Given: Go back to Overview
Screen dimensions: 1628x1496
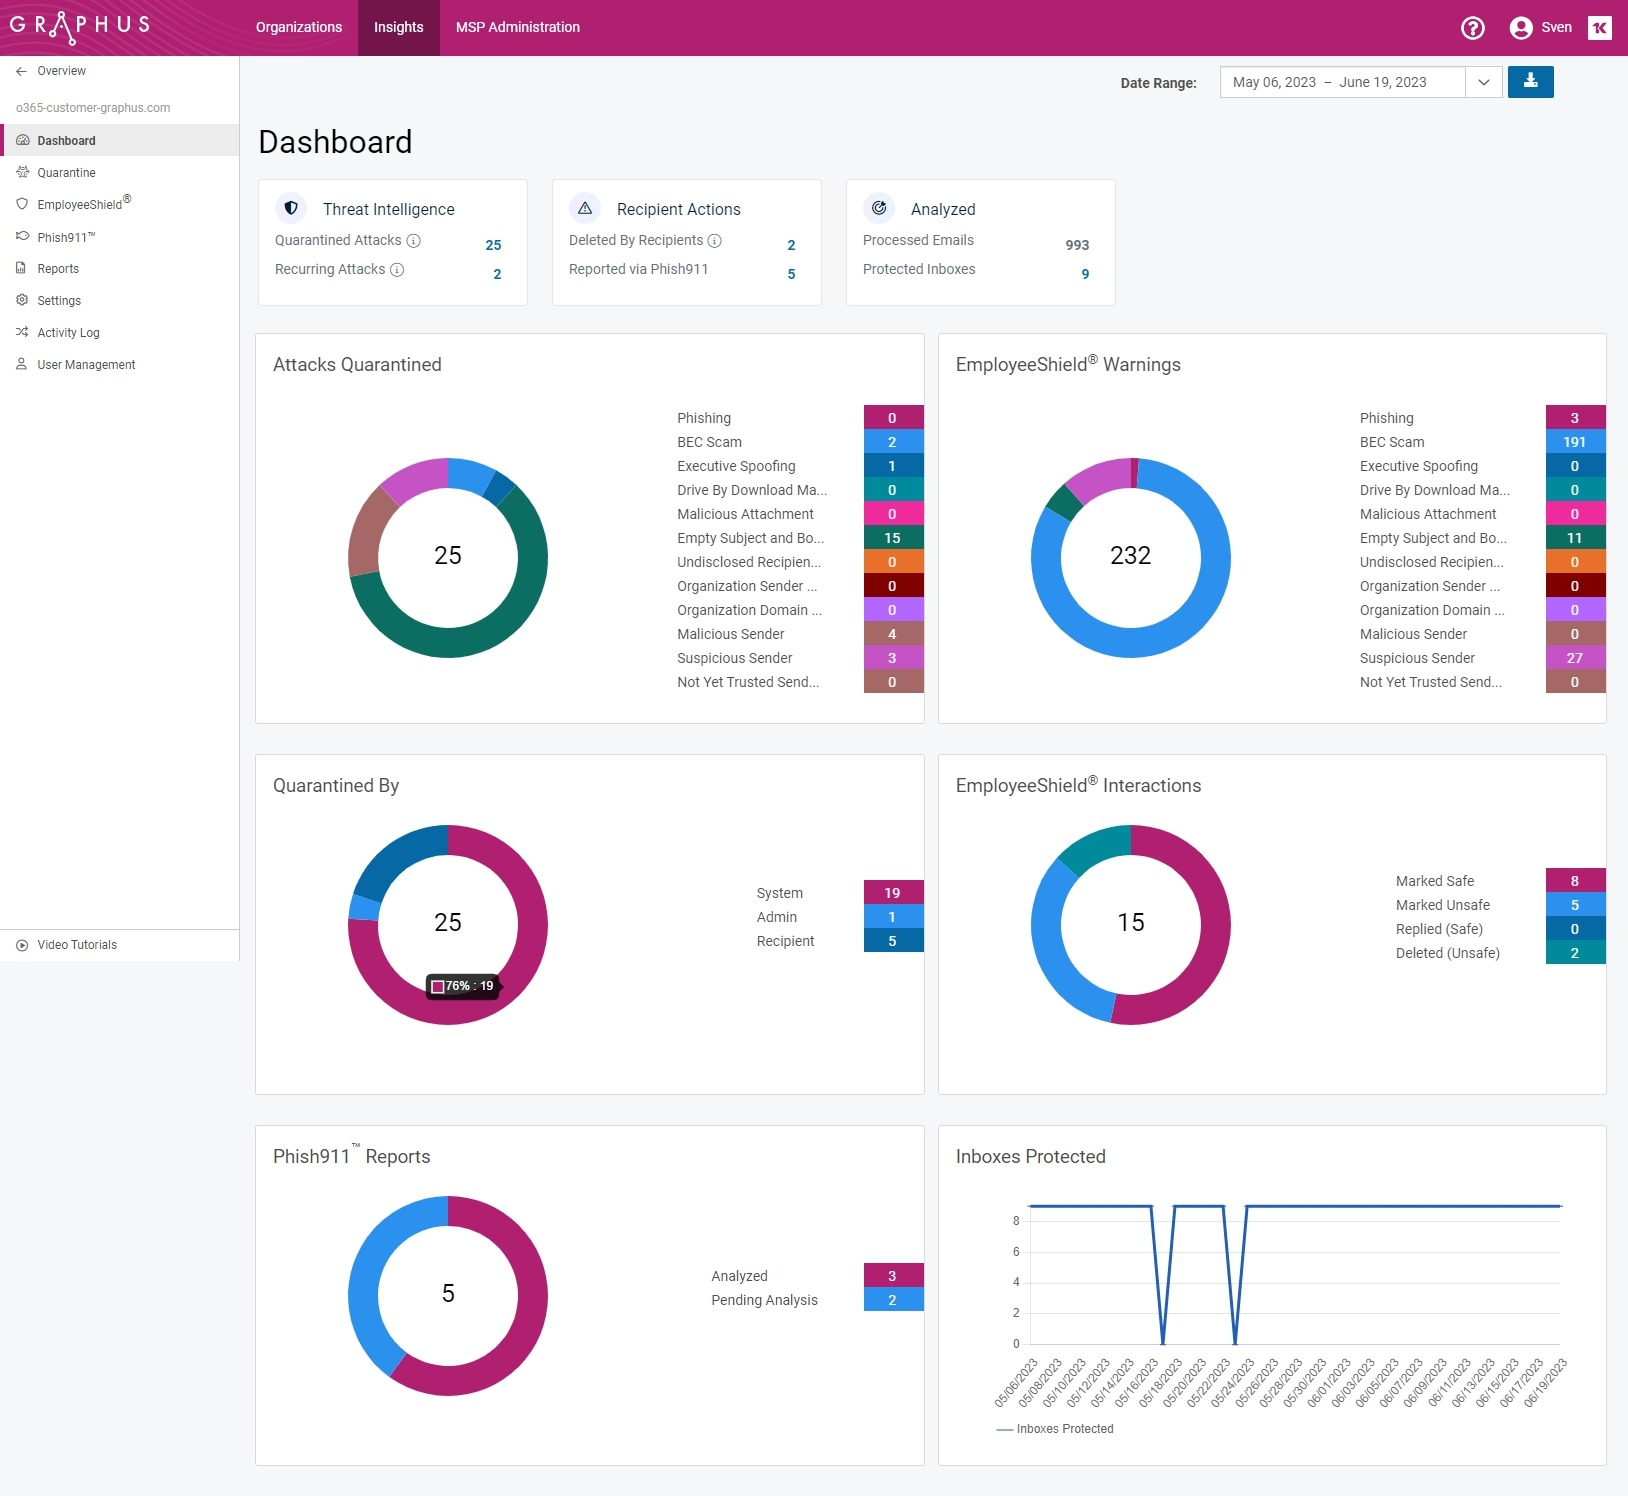Looking at the screenshot, I should tap(61, 71).
